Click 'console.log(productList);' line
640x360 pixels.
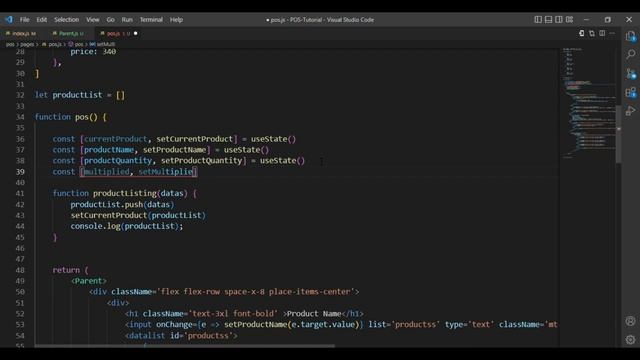tap(127, 226)
